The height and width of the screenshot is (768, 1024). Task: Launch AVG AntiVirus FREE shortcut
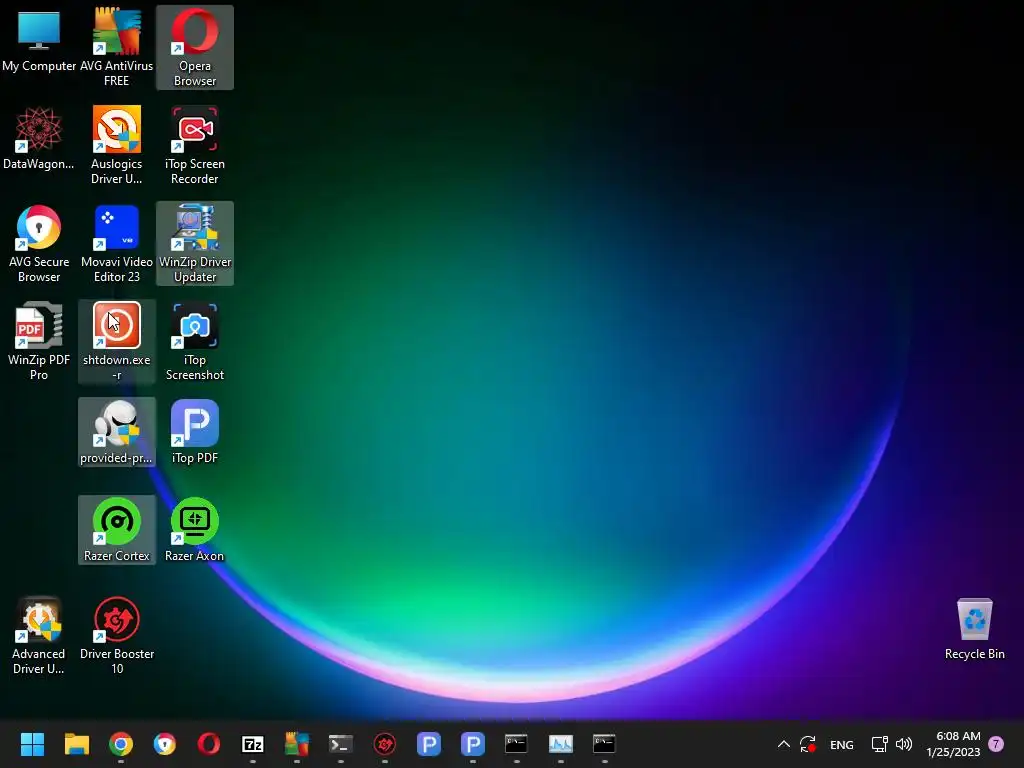tap(116, 47)
